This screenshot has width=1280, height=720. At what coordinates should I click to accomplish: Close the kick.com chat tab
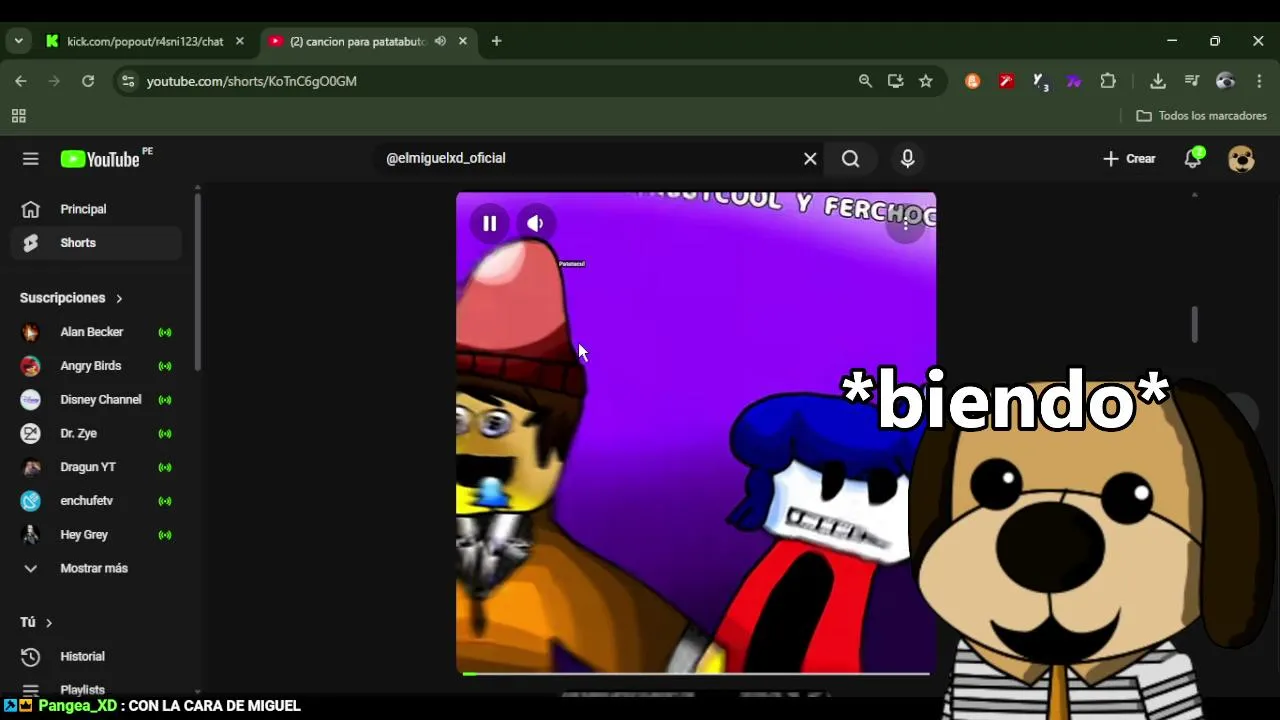pos(239,41)
